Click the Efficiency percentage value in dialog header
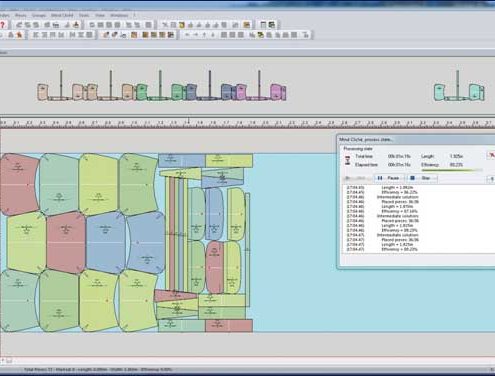This screenshot has height=376, width=495. [x=456, y=165]
